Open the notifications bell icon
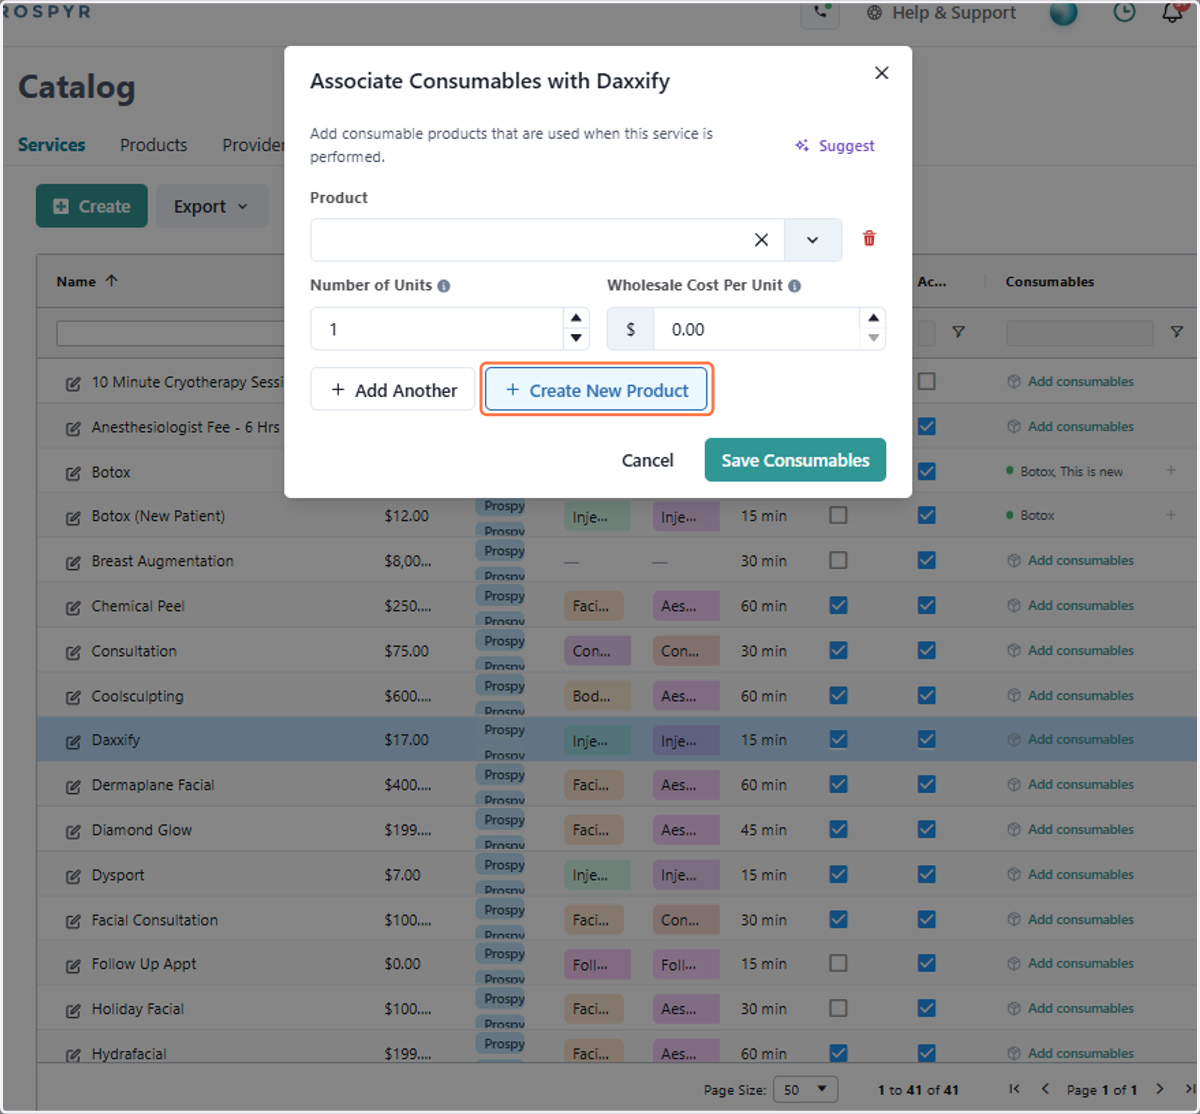1200x1114 pixels. pos(1172,13)
